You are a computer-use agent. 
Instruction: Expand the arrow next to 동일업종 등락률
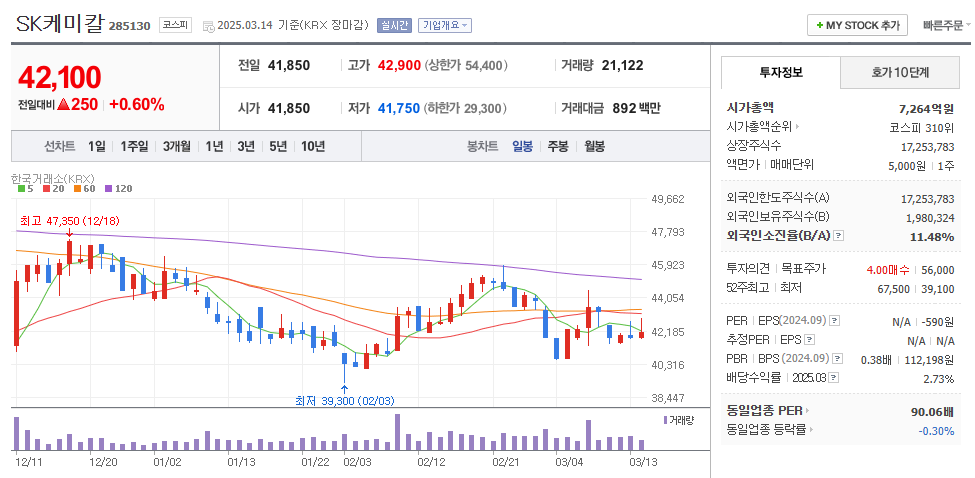click(x=811, y=430)
